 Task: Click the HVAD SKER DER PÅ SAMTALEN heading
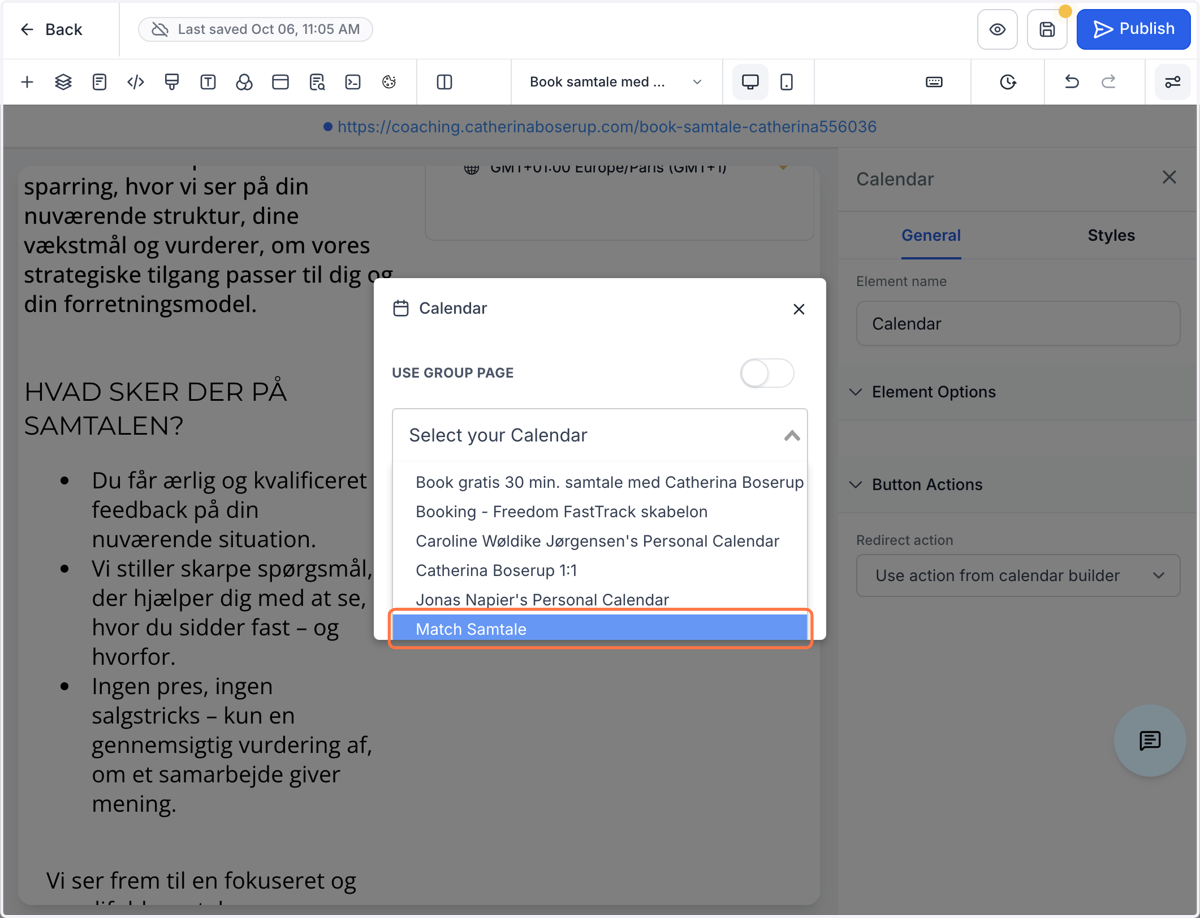coord(156,408)
